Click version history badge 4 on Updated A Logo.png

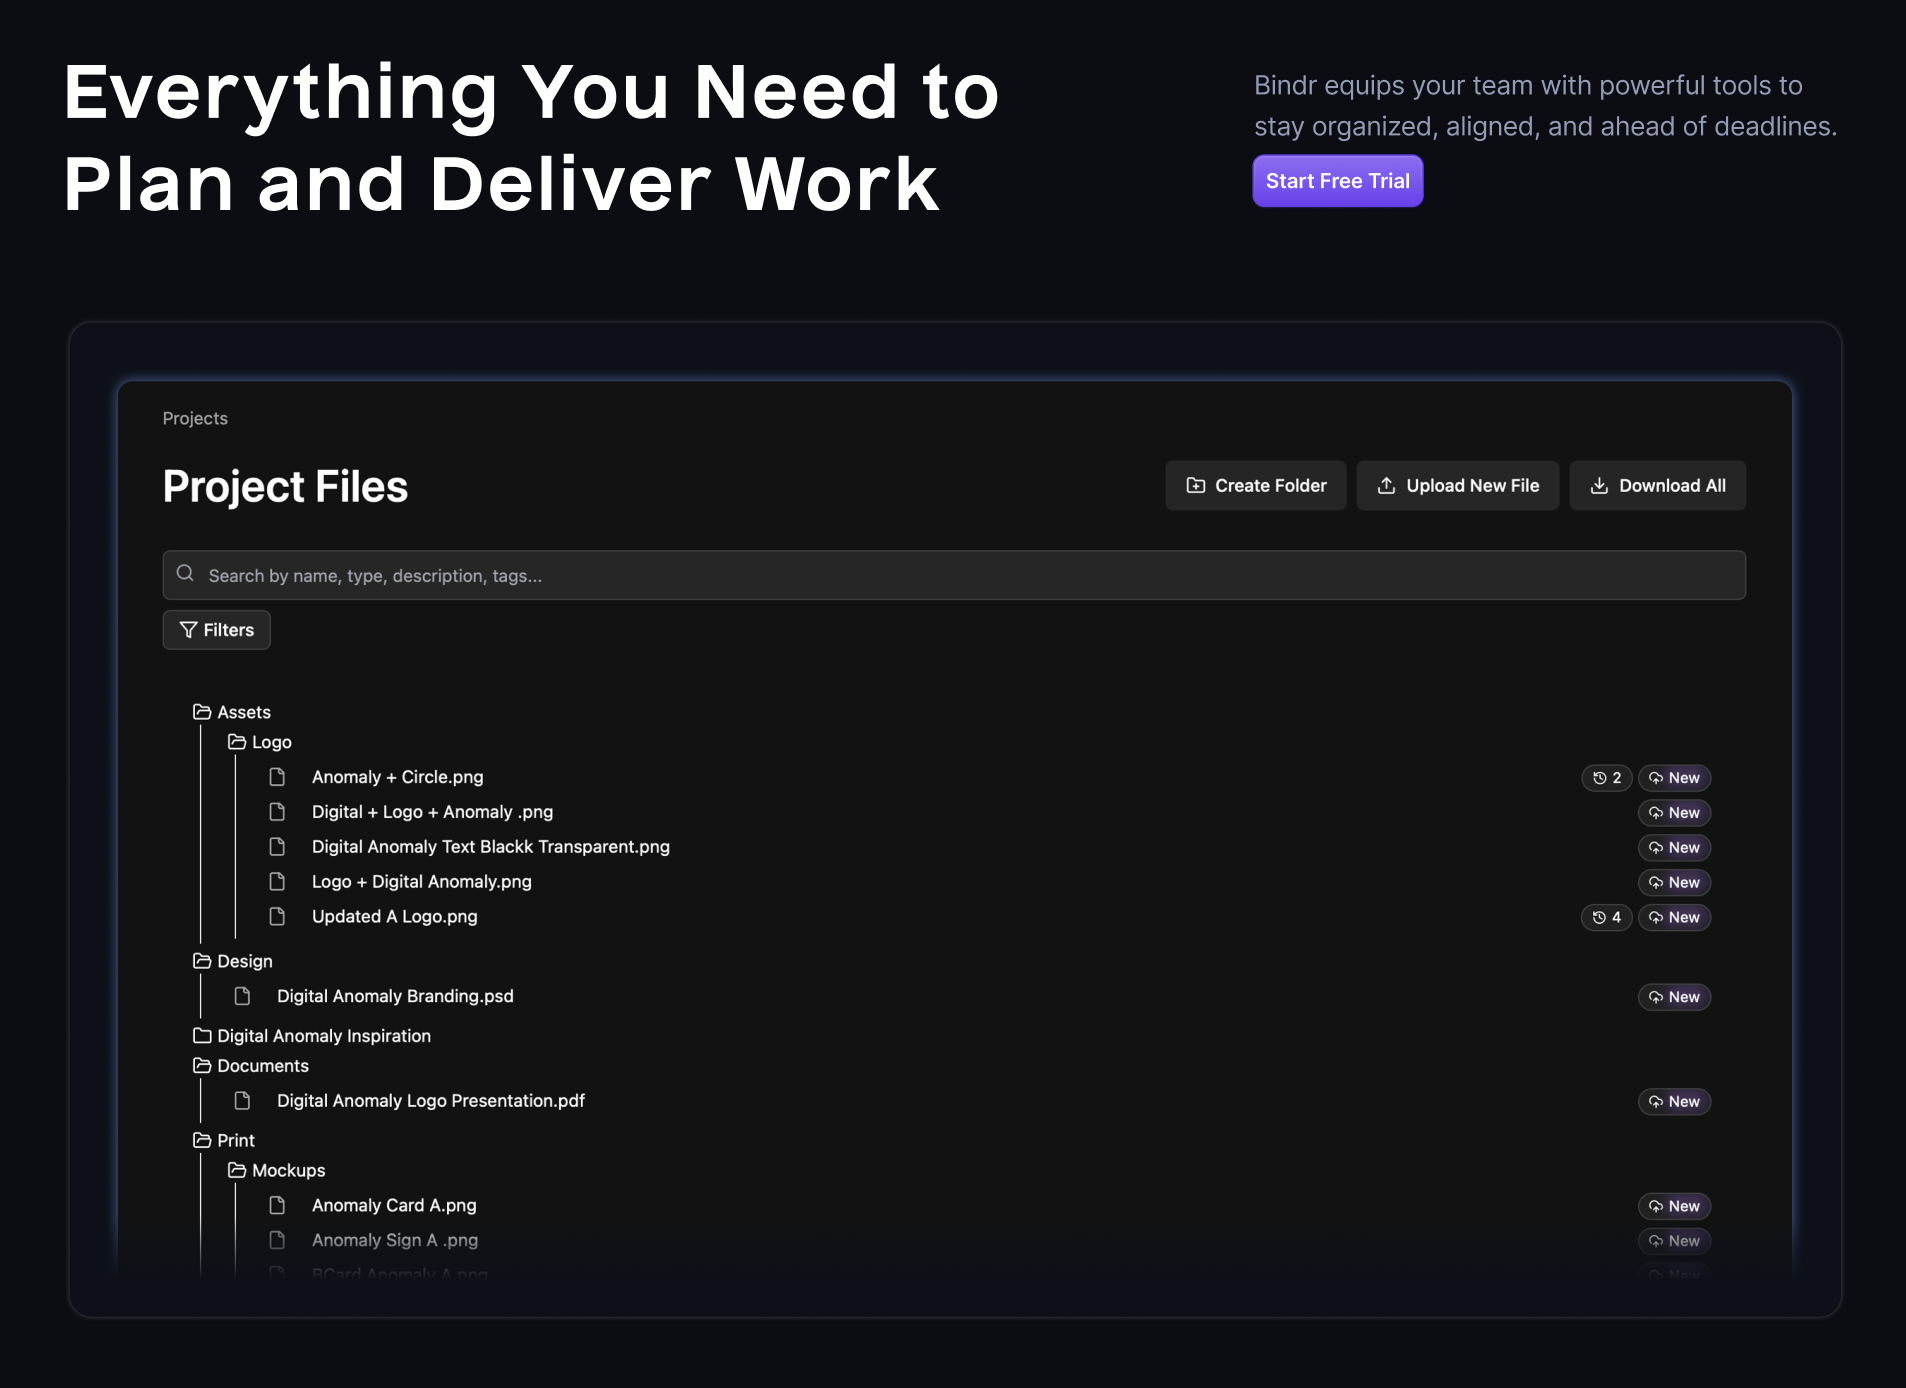pos(1606,917)
